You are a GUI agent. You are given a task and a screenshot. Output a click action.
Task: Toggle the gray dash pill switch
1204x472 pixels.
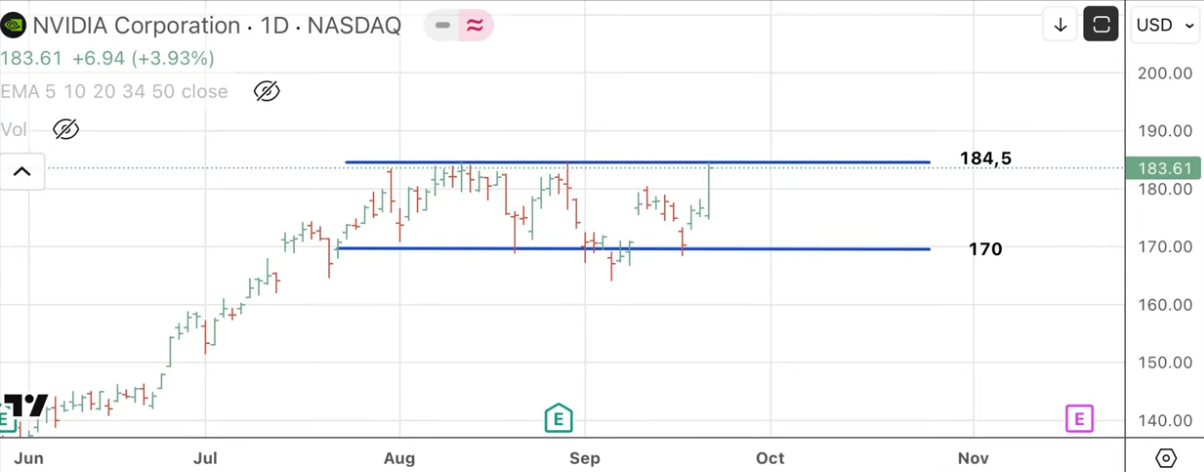pos(442,25)
